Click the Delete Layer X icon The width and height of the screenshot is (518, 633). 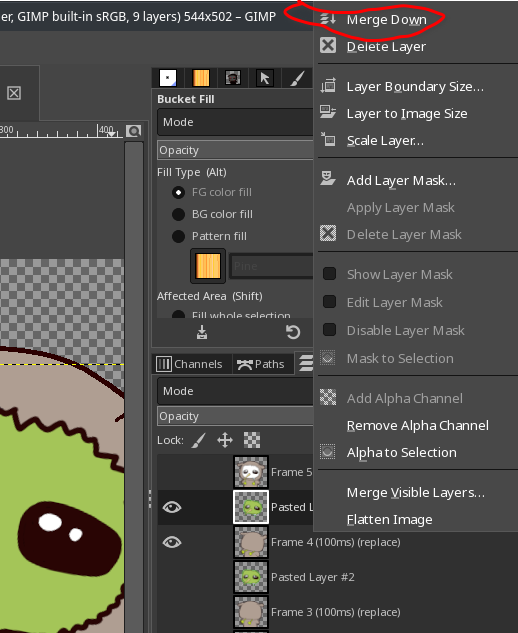click(x=328, y=46)
